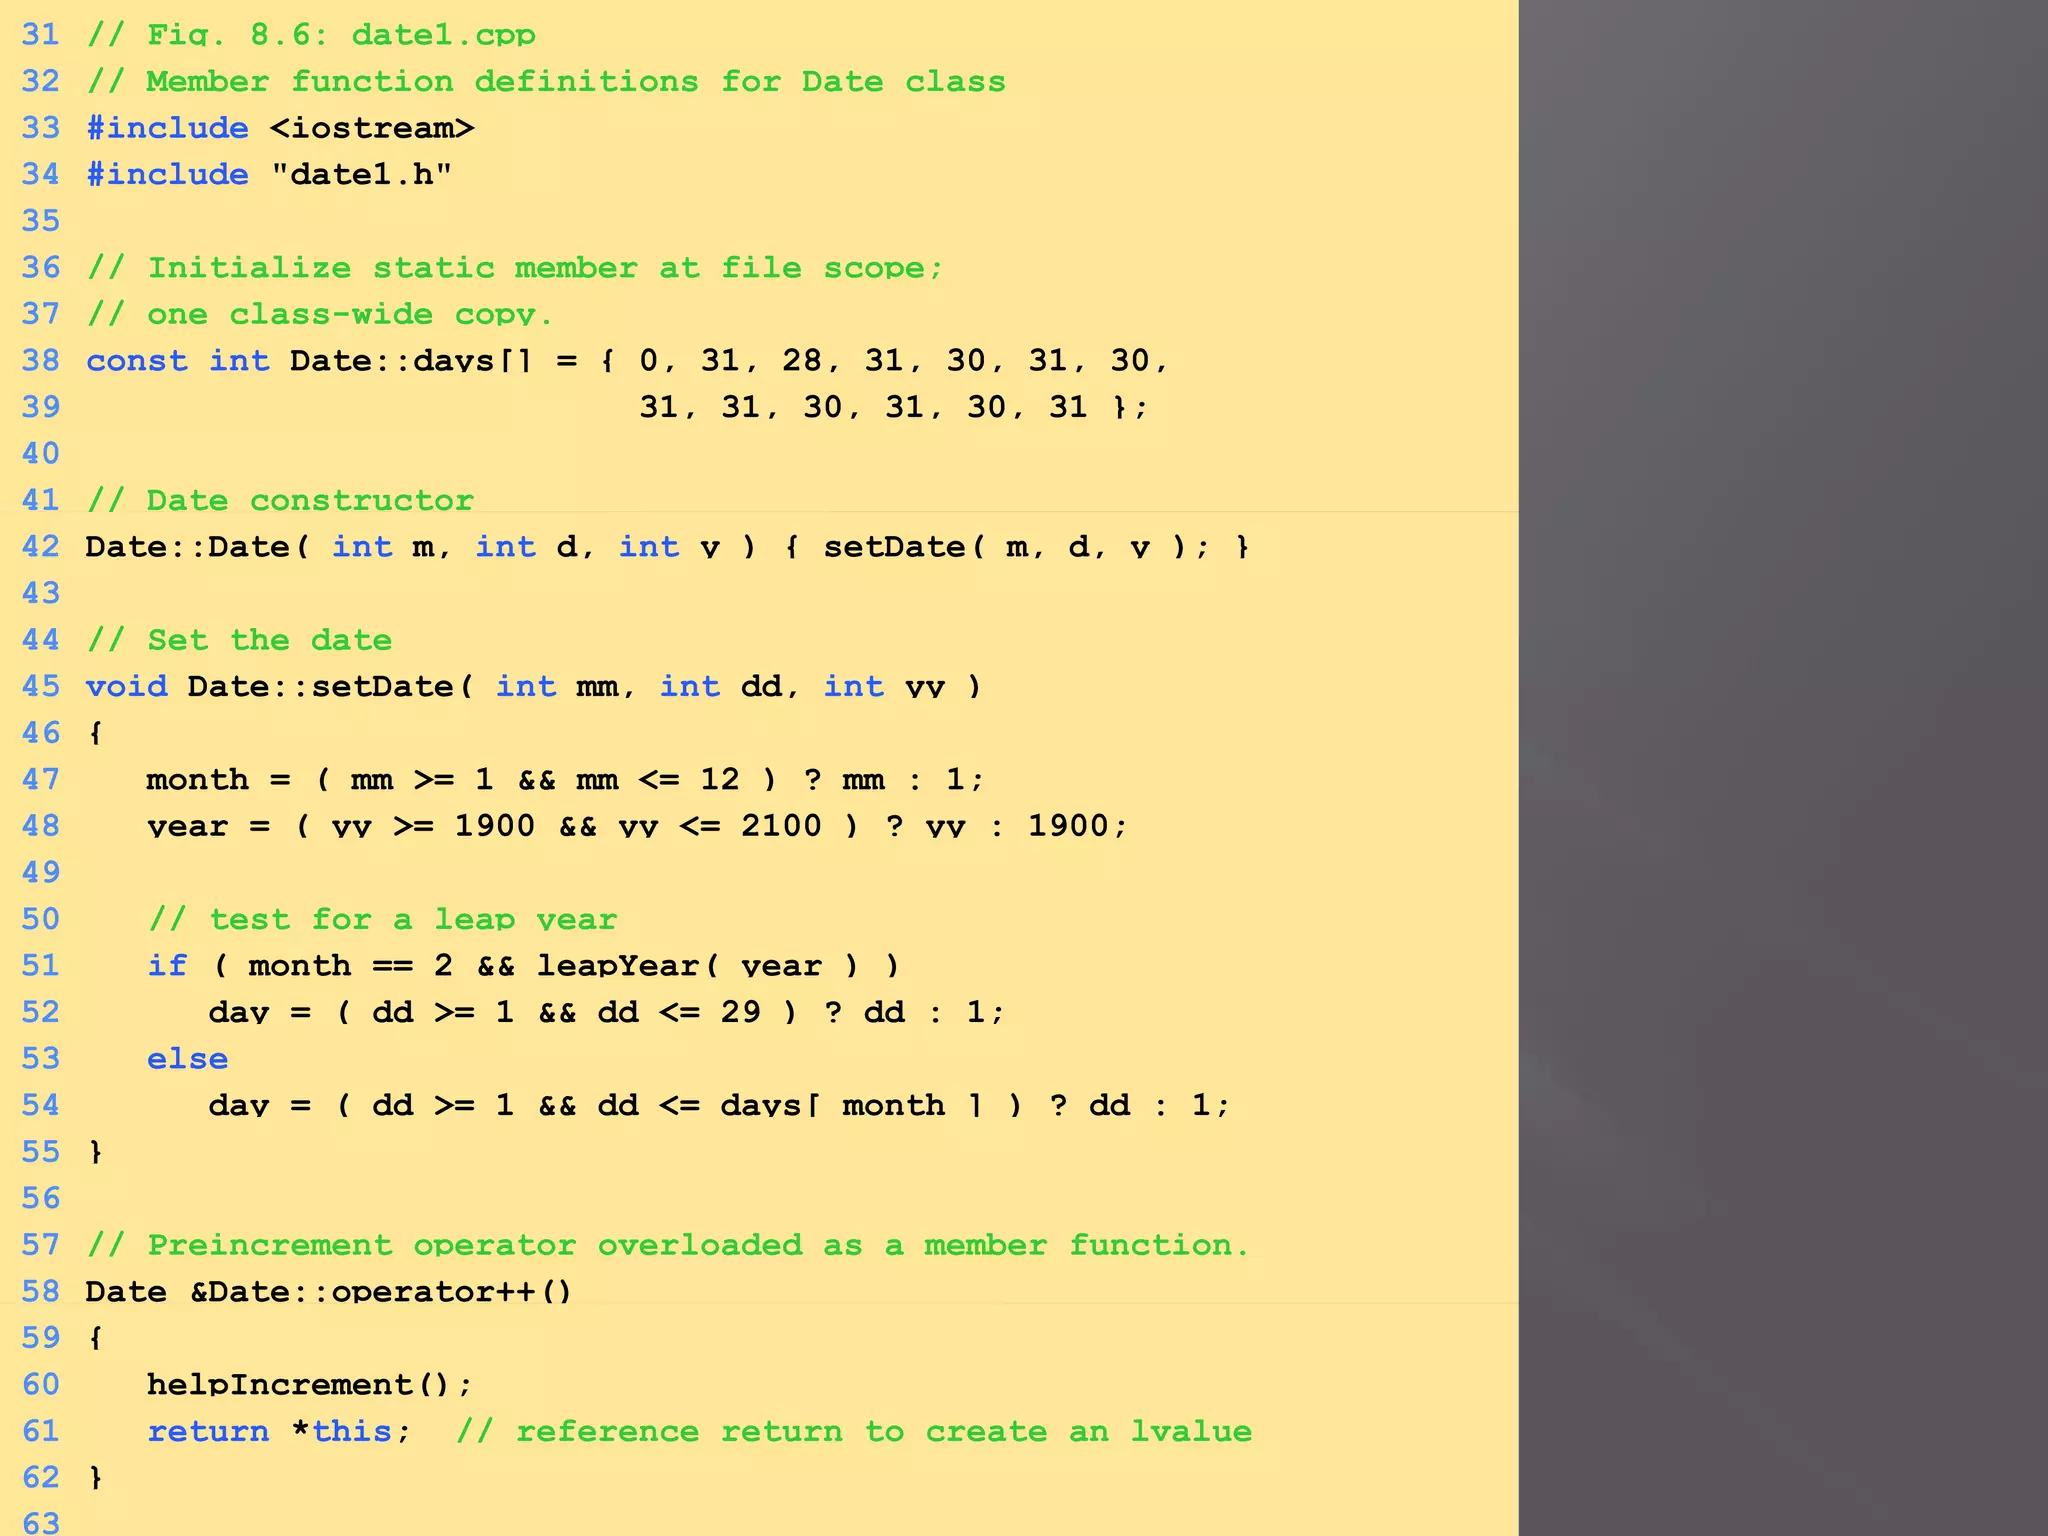
Task: Click the '// one class-wide copy.' comment
Action: [x=319, y=314]
